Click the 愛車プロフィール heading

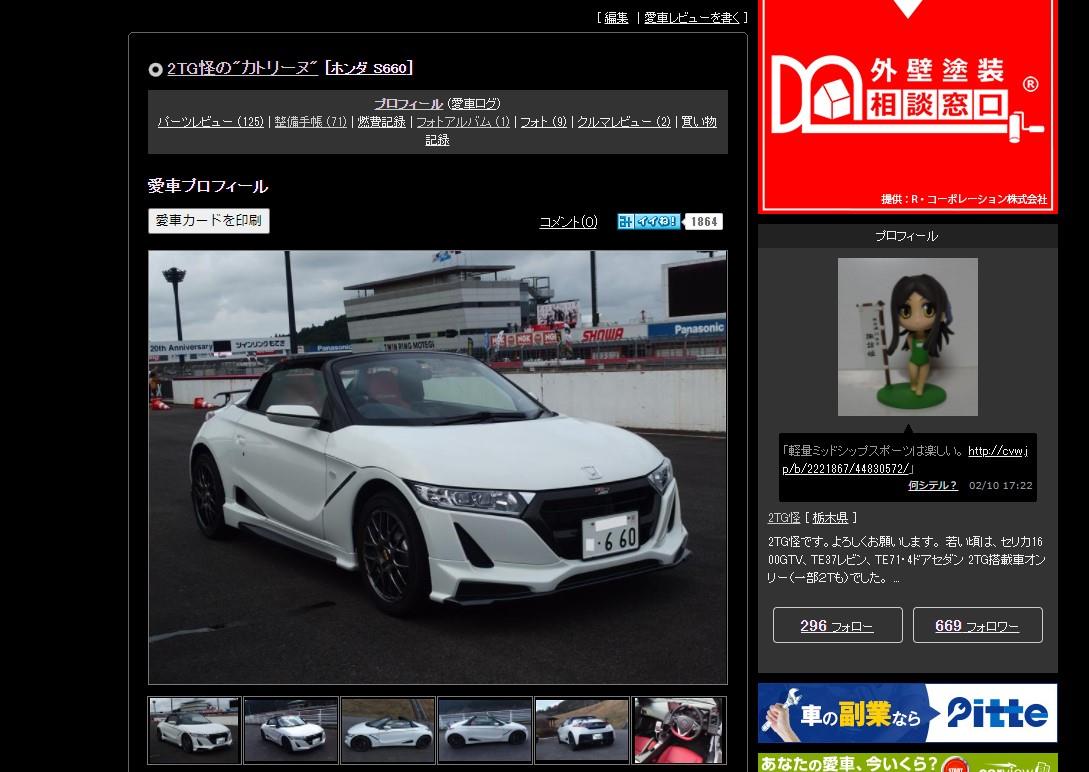point(208,186)
